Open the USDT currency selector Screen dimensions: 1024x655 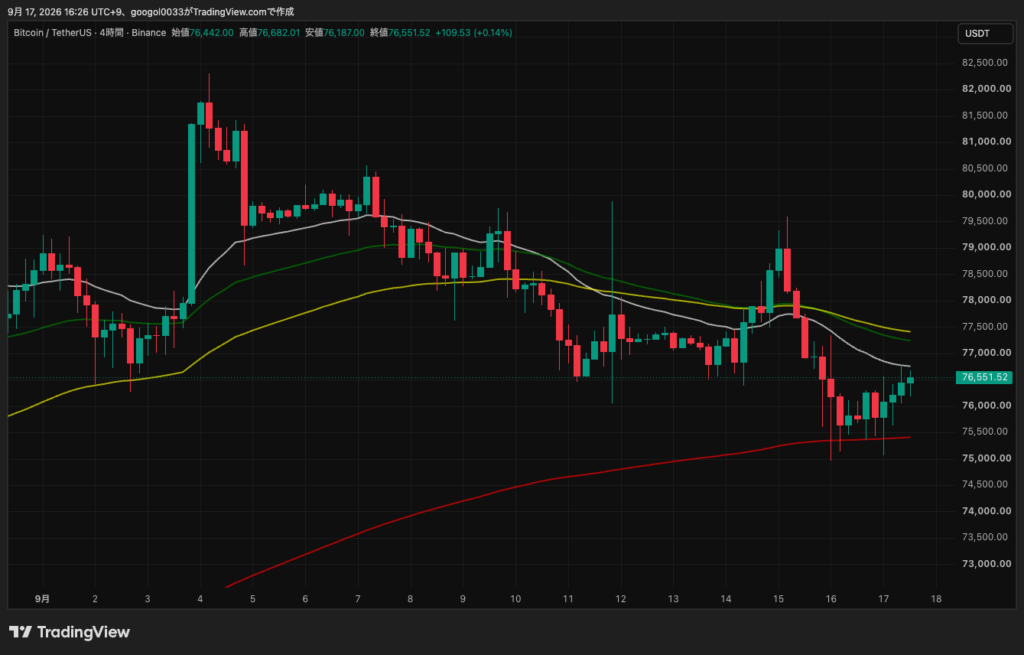pyautogui.click(x=985, y=33)
